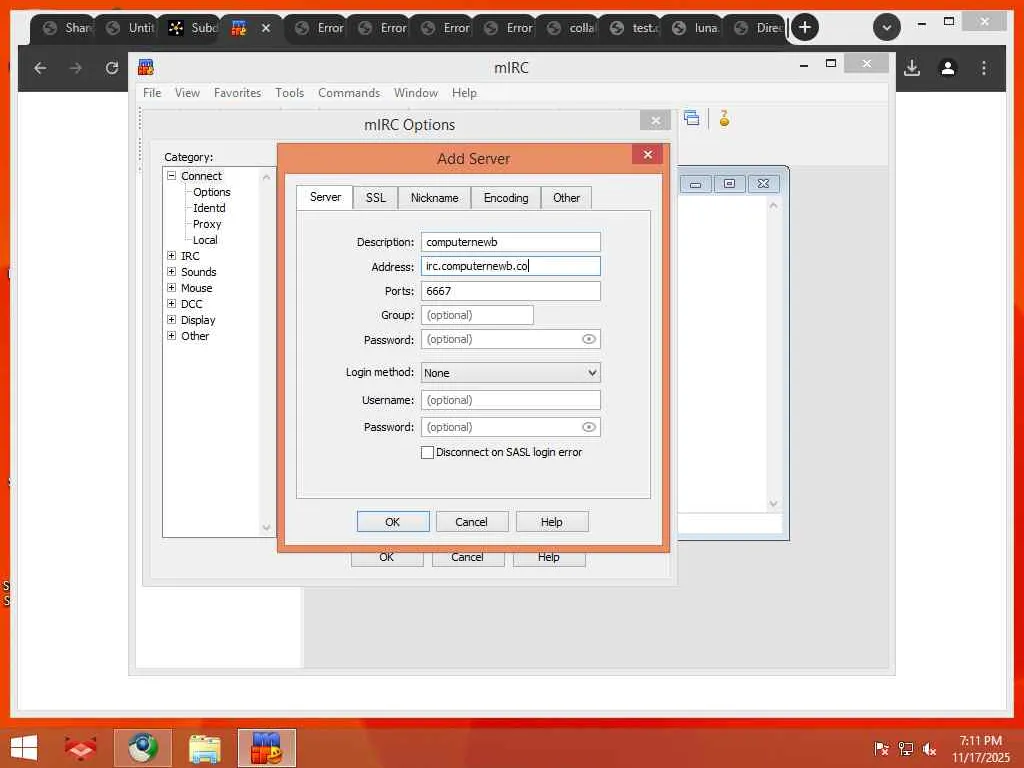Click the mIRC application icon in title bar

coord(146,67)
